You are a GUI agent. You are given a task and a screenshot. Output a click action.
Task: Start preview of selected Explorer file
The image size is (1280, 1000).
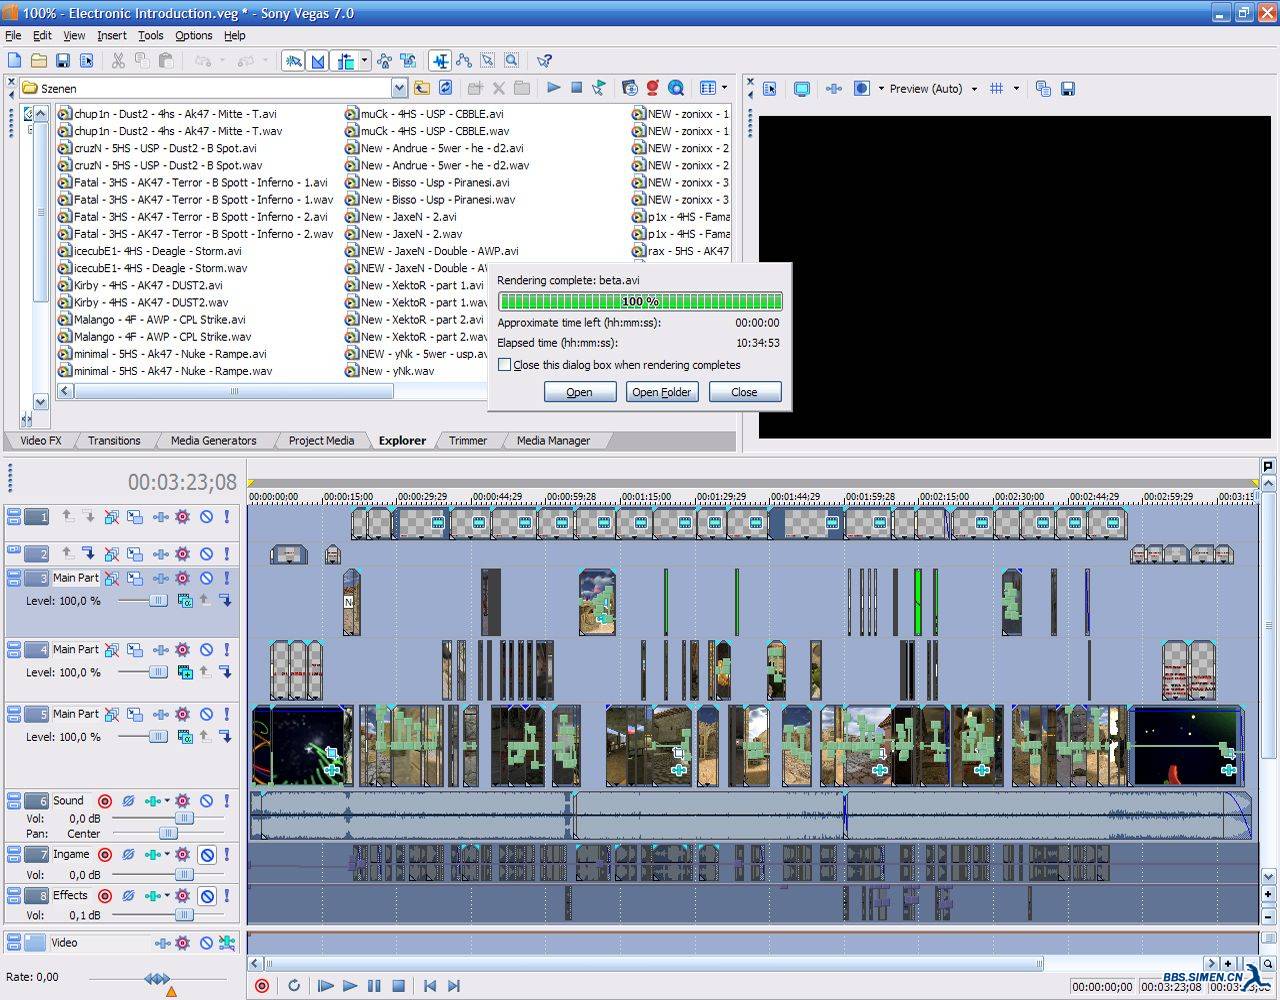click(553, 88)
